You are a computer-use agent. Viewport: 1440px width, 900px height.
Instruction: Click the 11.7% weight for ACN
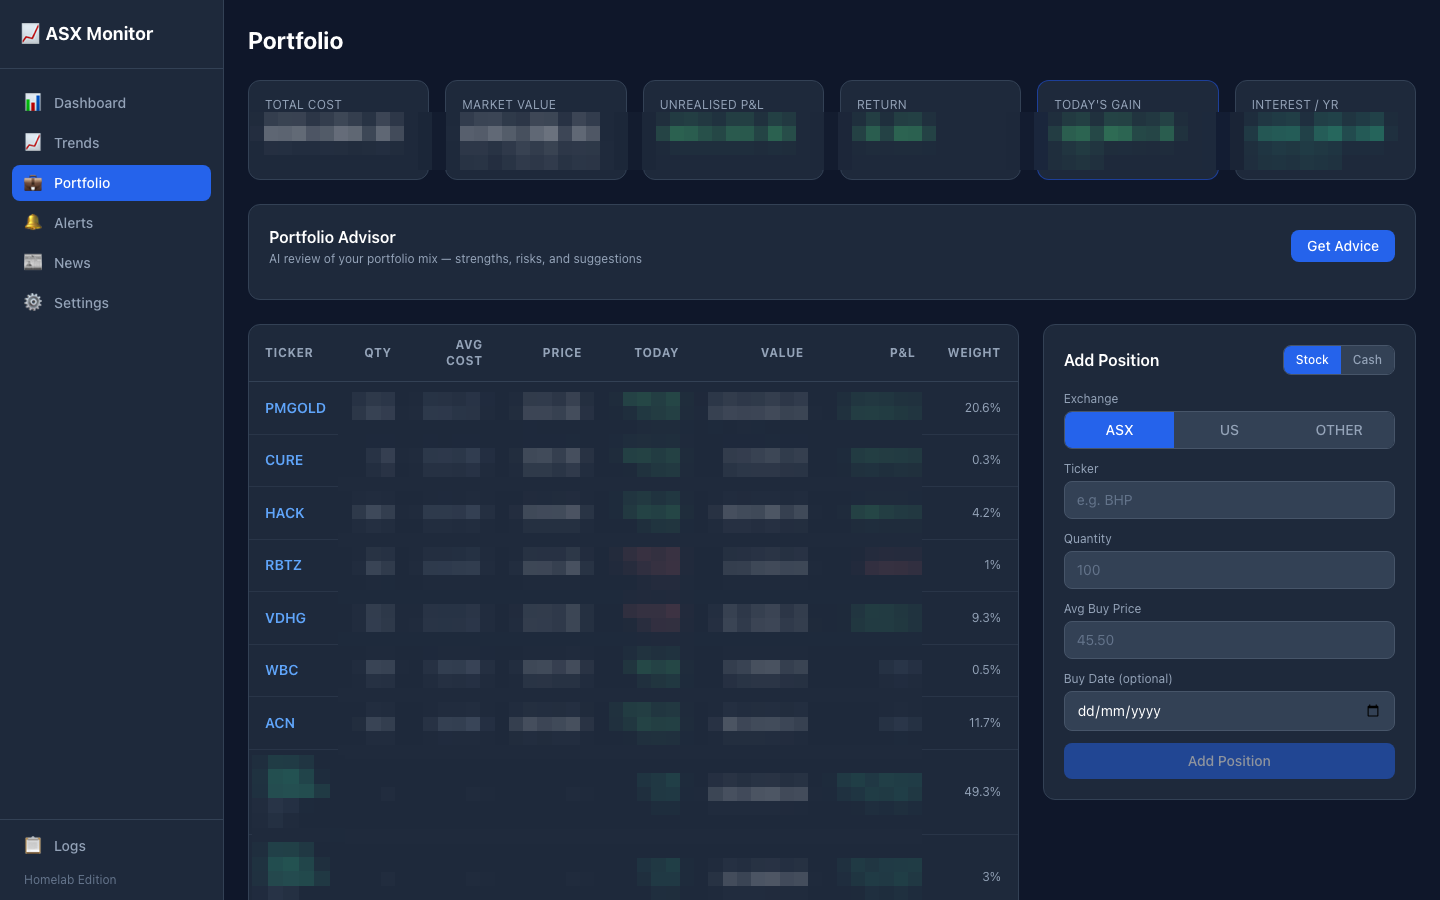pos(985,723)
